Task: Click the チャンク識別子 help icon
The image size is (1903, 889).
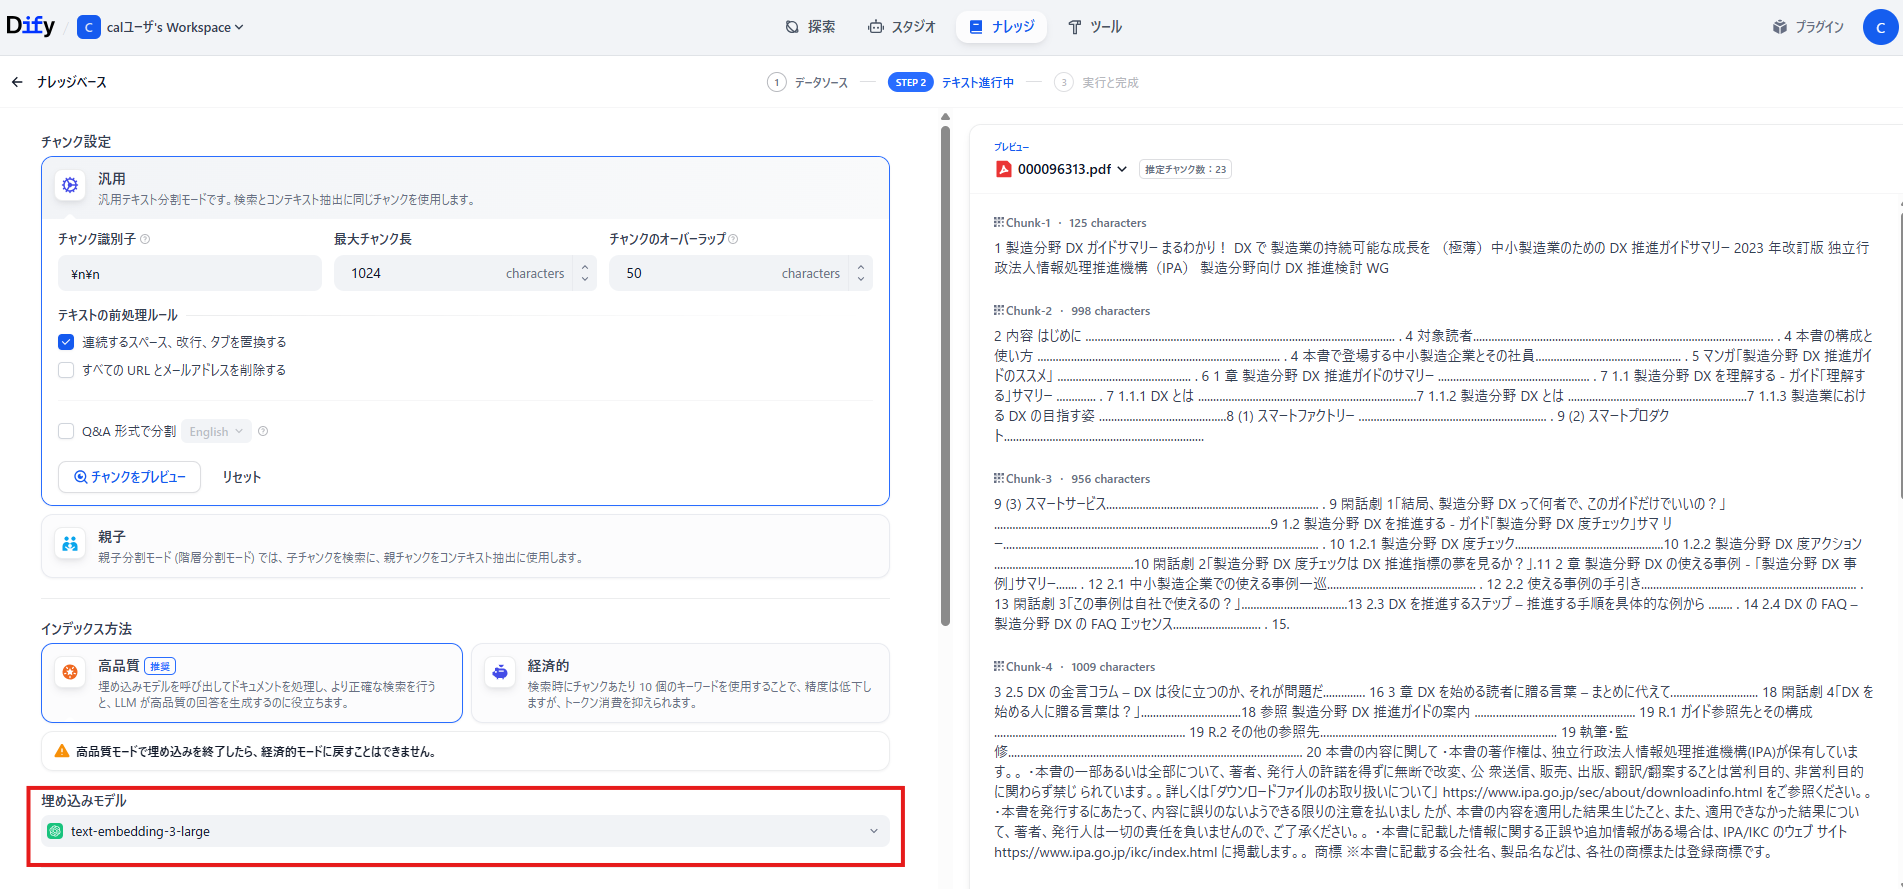Action: (145, 239)
